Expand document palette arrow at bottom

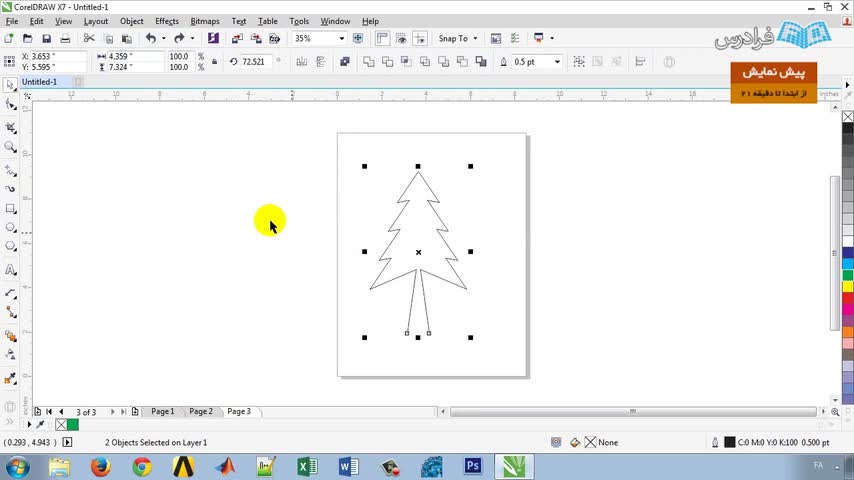pos(29,424)
